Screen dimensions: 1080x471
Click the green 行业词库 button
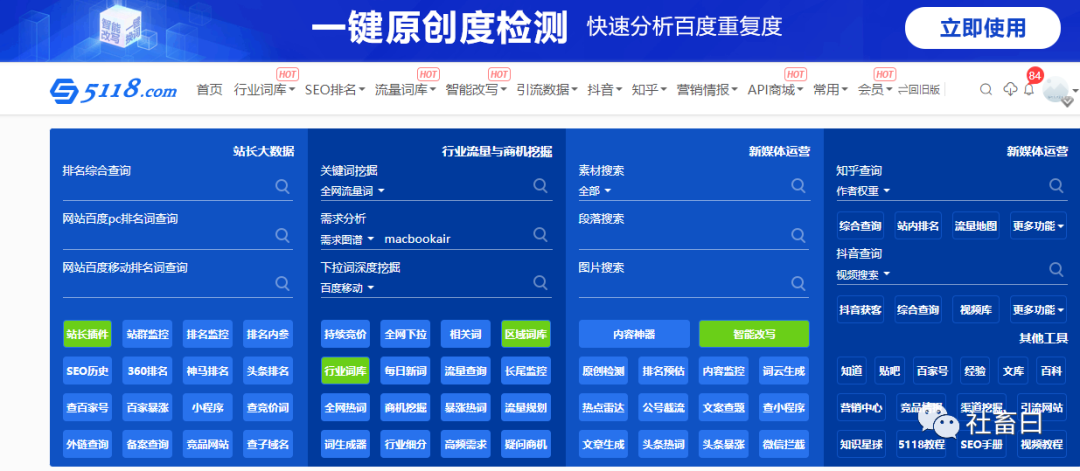coord(345,370)
